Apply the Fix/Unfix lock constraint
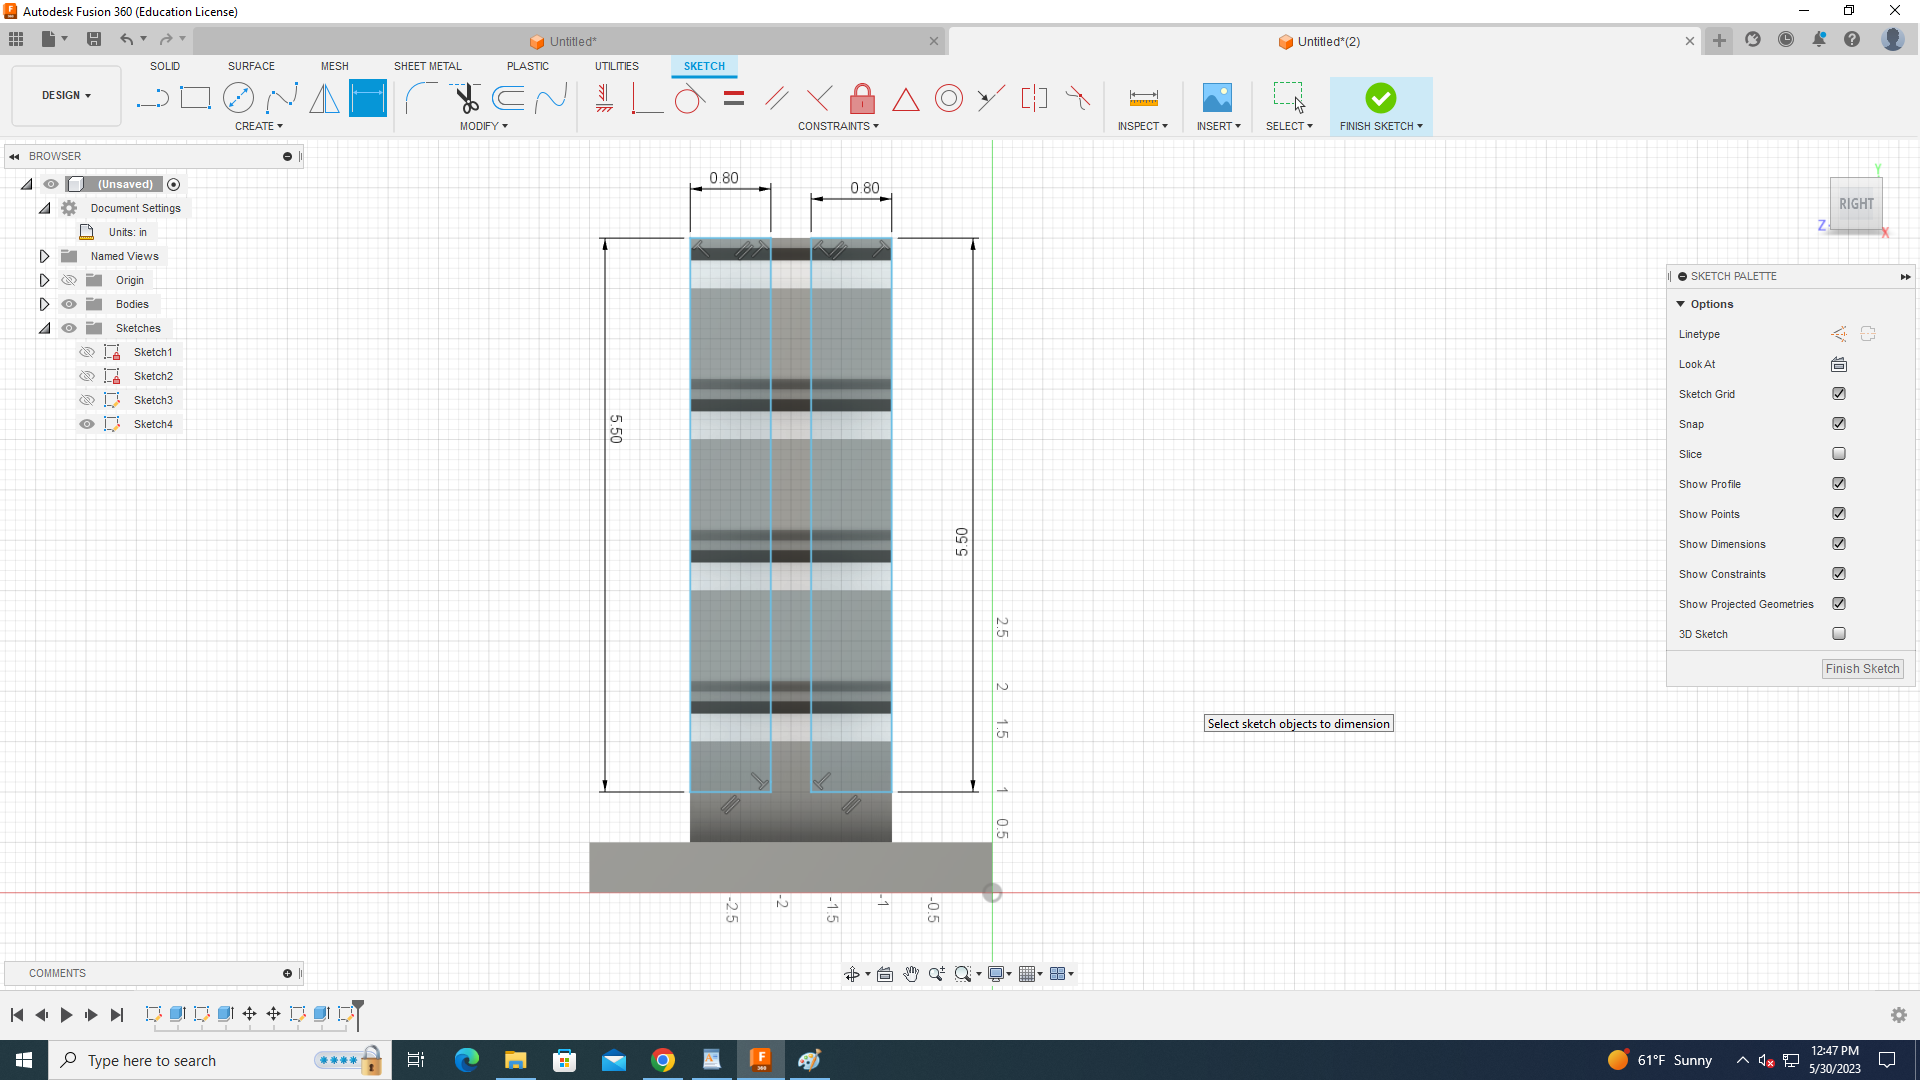1920x1080 pixels. pos(862,98)
